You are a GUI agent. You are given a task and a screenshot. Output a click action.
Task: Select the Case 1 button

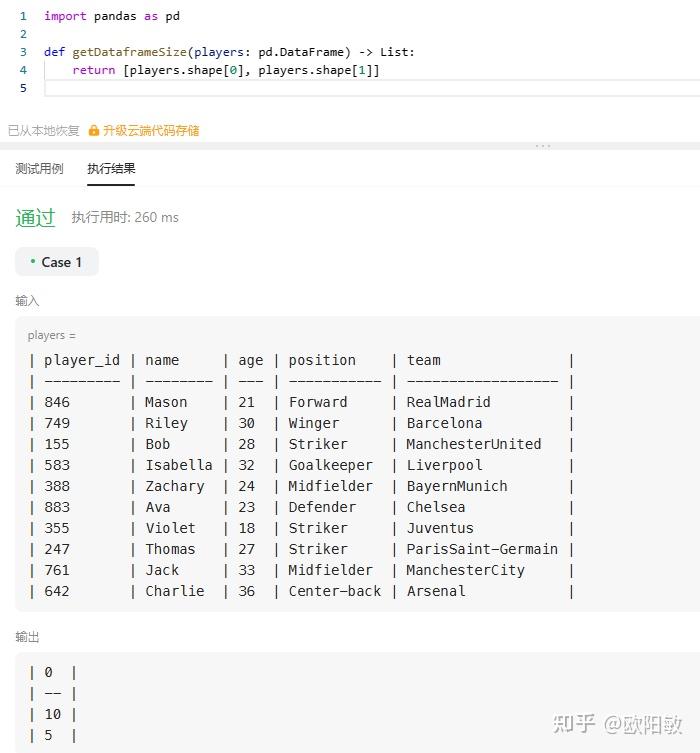click(57, 262)
